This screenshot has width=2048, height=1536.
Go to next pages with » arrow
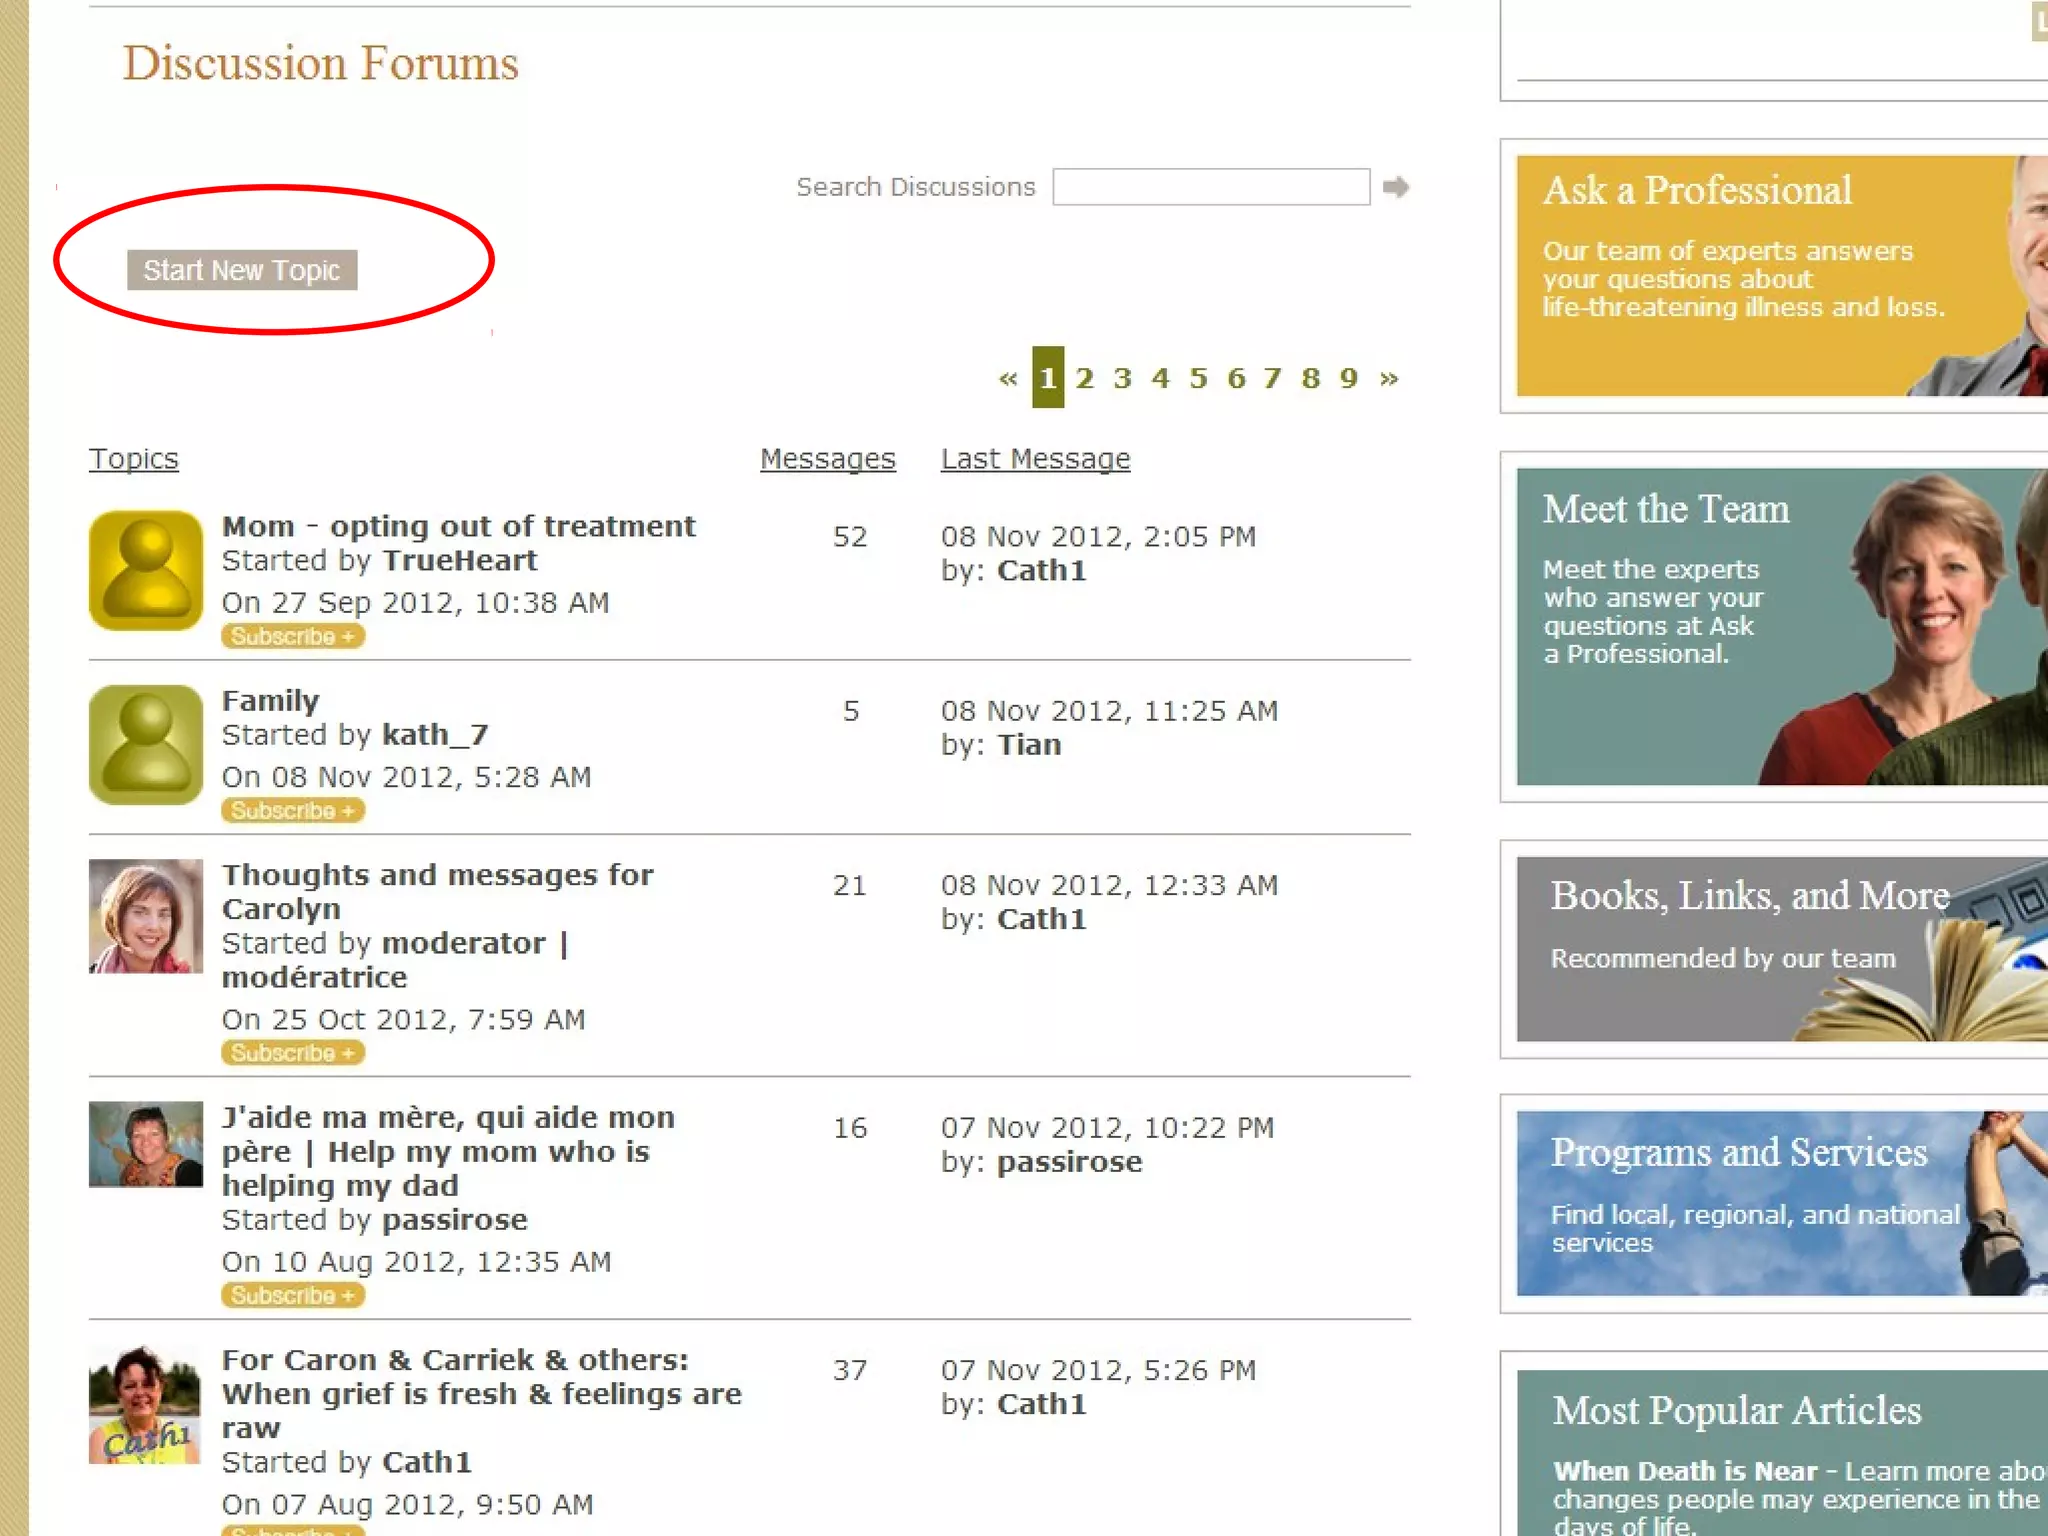[1388, 378]
